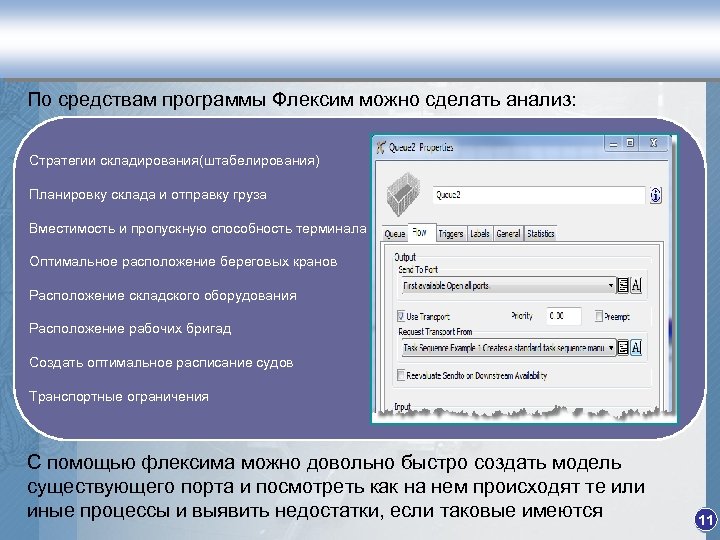The width and height of the screenshot is (720, 540).
Task: Open the A code editor icon for Send To Port
Action: 636,286
